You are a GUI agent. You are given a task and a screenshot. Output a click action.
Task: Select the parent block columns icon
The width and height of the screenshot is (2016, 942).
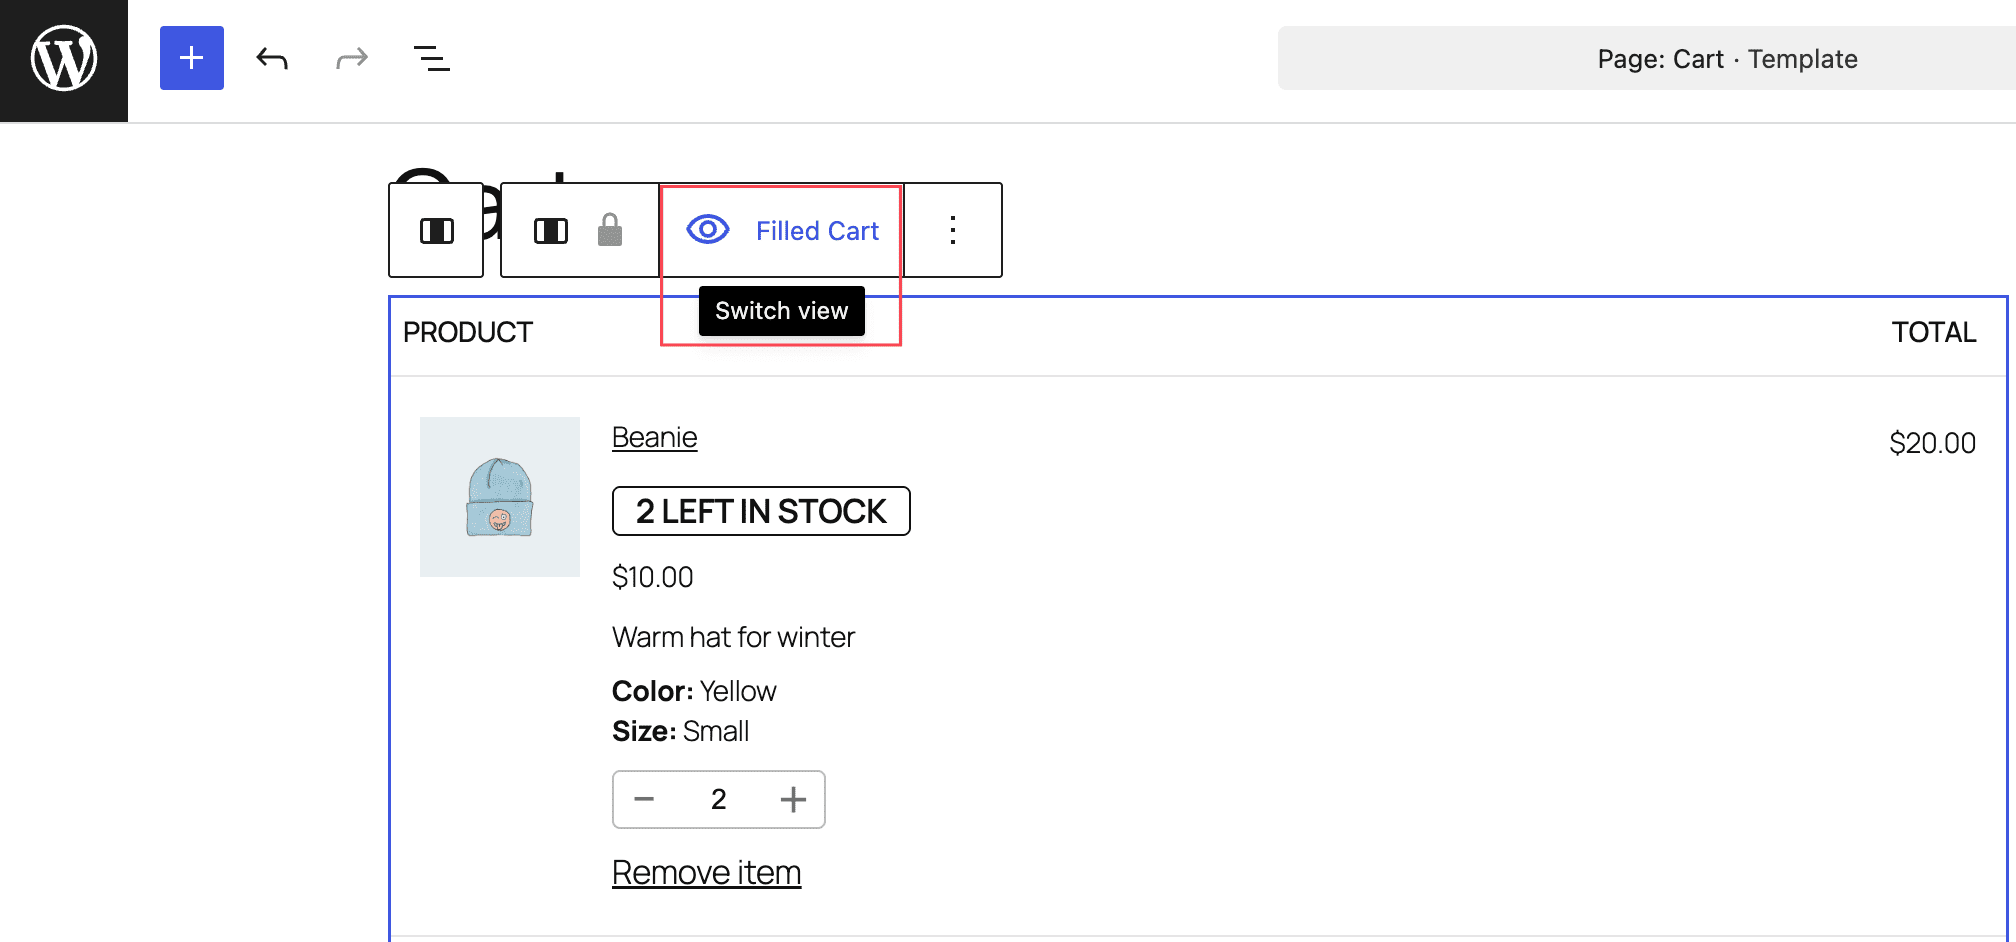click(x=437, y=231)
